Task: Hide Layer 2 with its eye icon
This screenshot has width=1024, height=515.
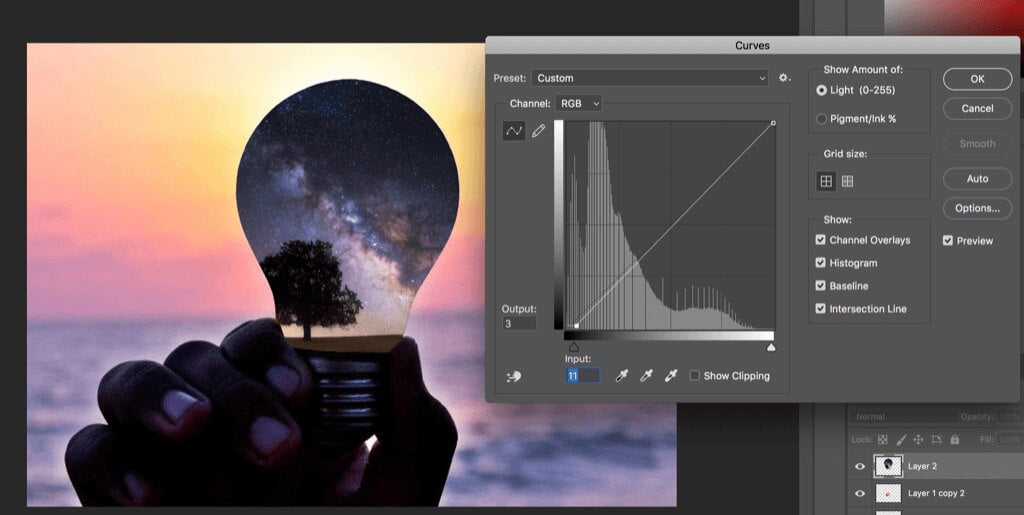Action: pyautogui.click(x=860, y=466)
